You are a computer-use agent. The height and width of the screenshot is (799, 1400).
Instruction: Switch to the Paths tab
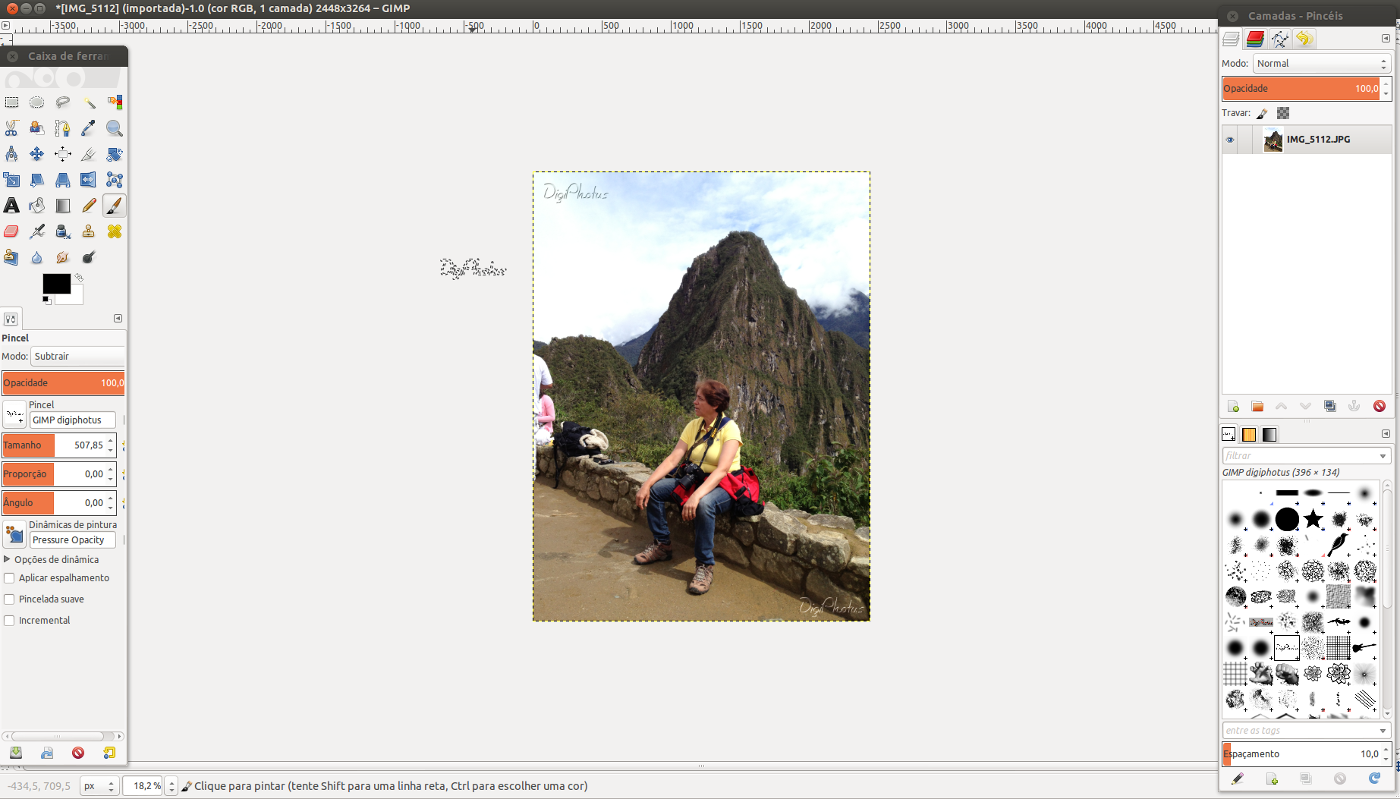(x=1279, y=39)
